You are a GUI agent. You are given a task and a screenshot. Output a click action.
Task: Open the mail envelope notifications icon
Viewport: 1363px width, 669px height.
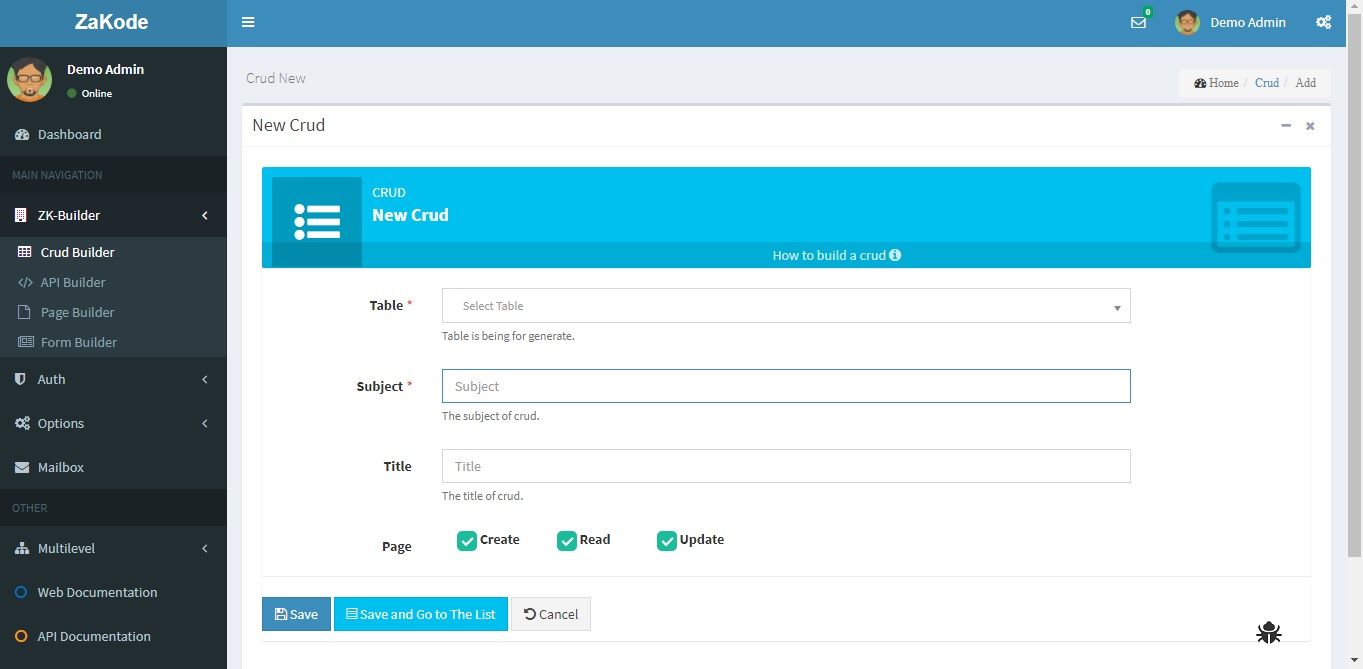[1138, 22]
